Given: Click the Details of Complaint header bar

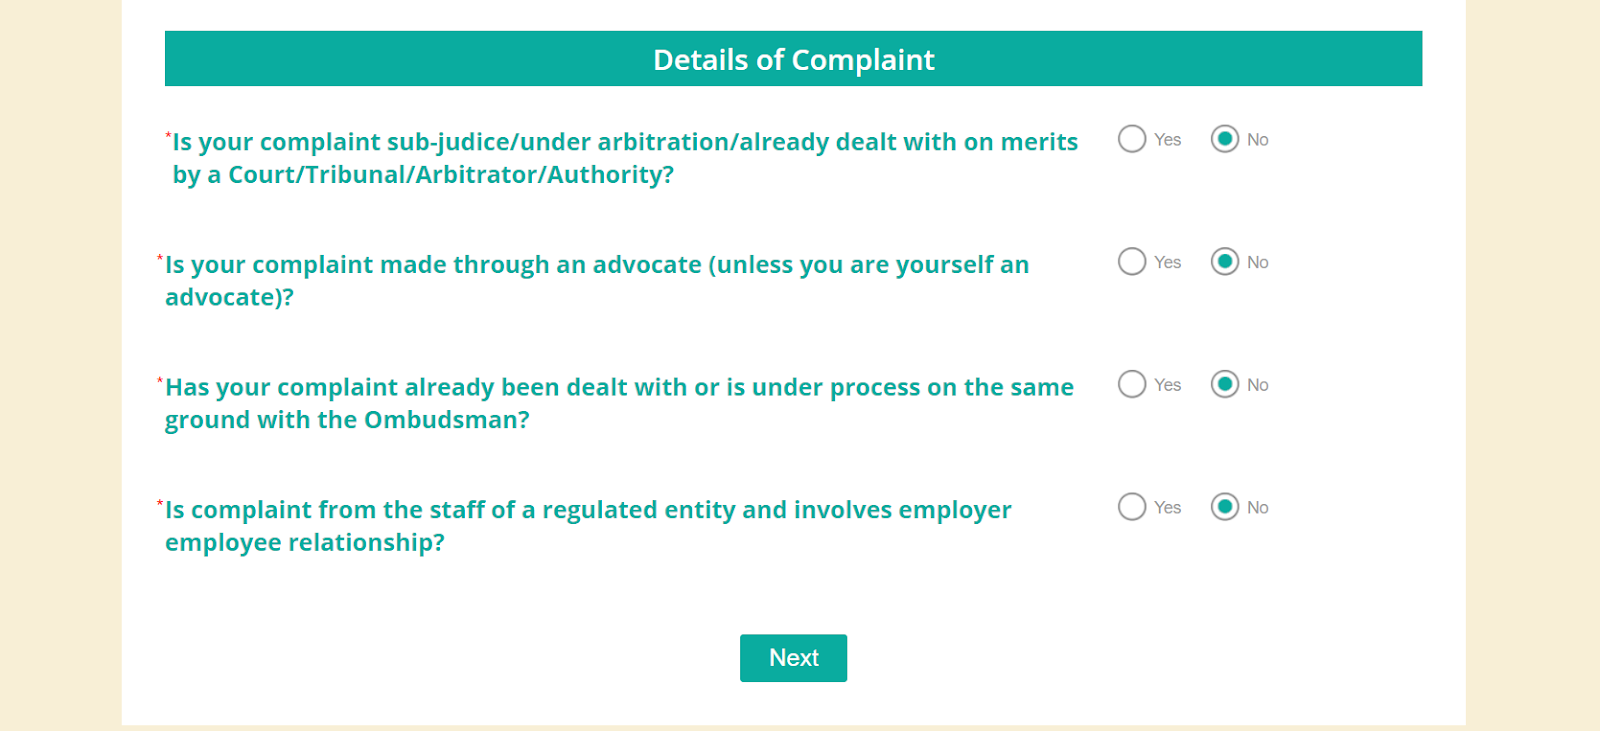Looking at the screenshot, I should pos(793,59).
